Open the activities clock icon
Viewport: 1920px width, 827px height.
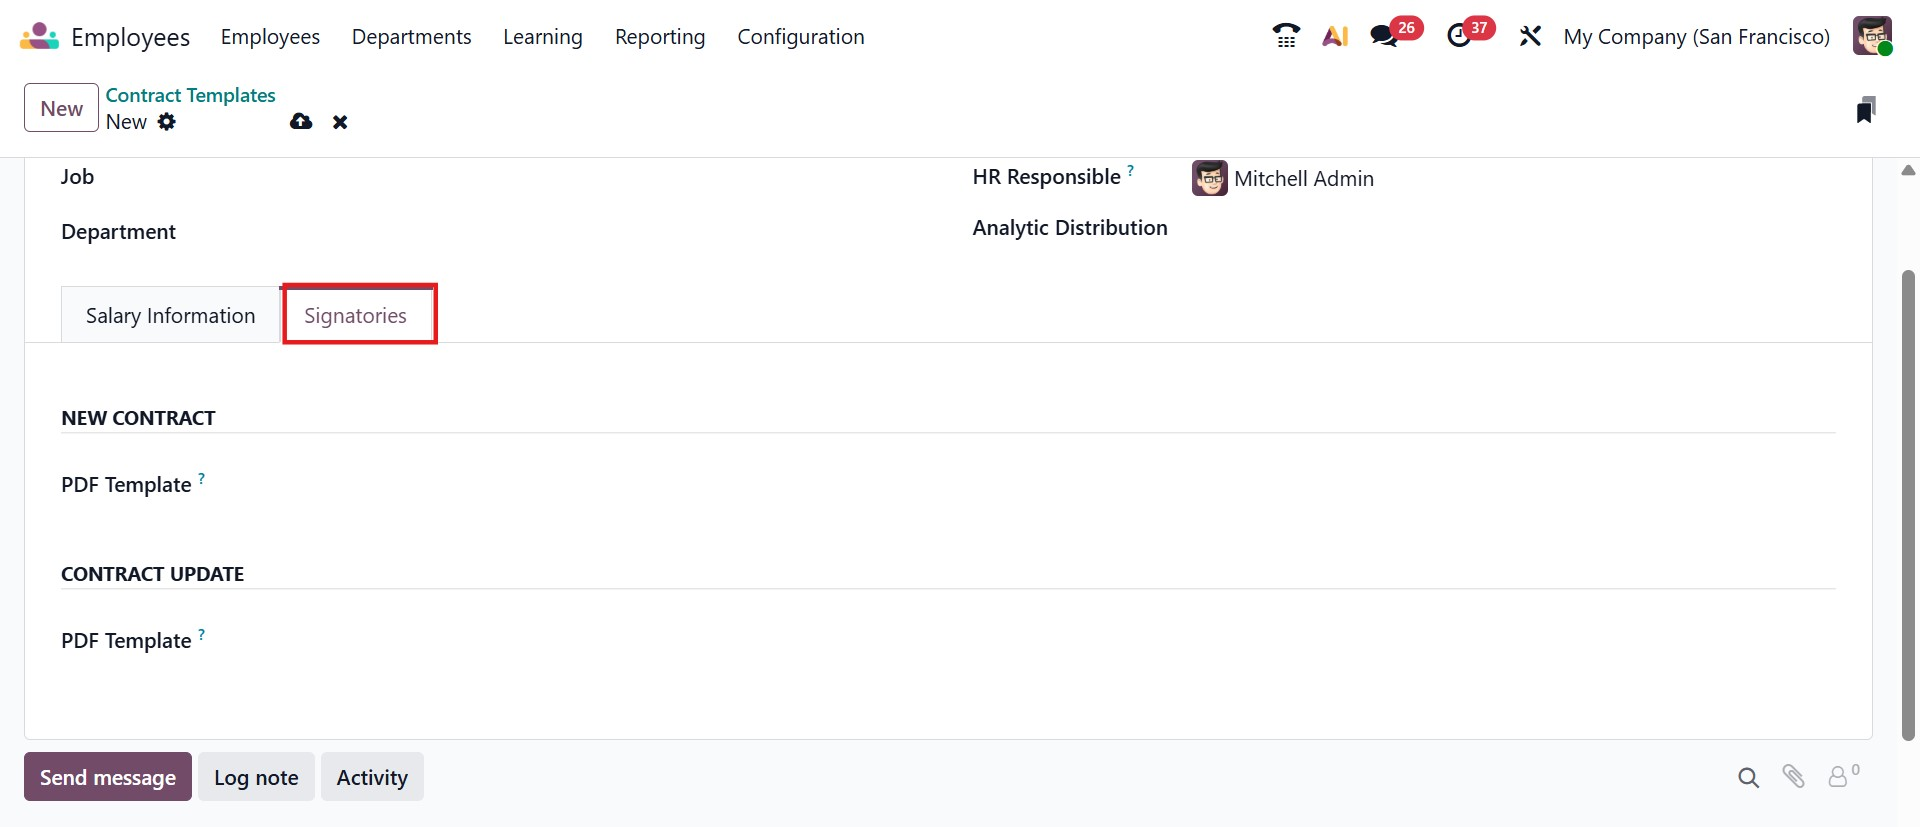click(1459, 37)
